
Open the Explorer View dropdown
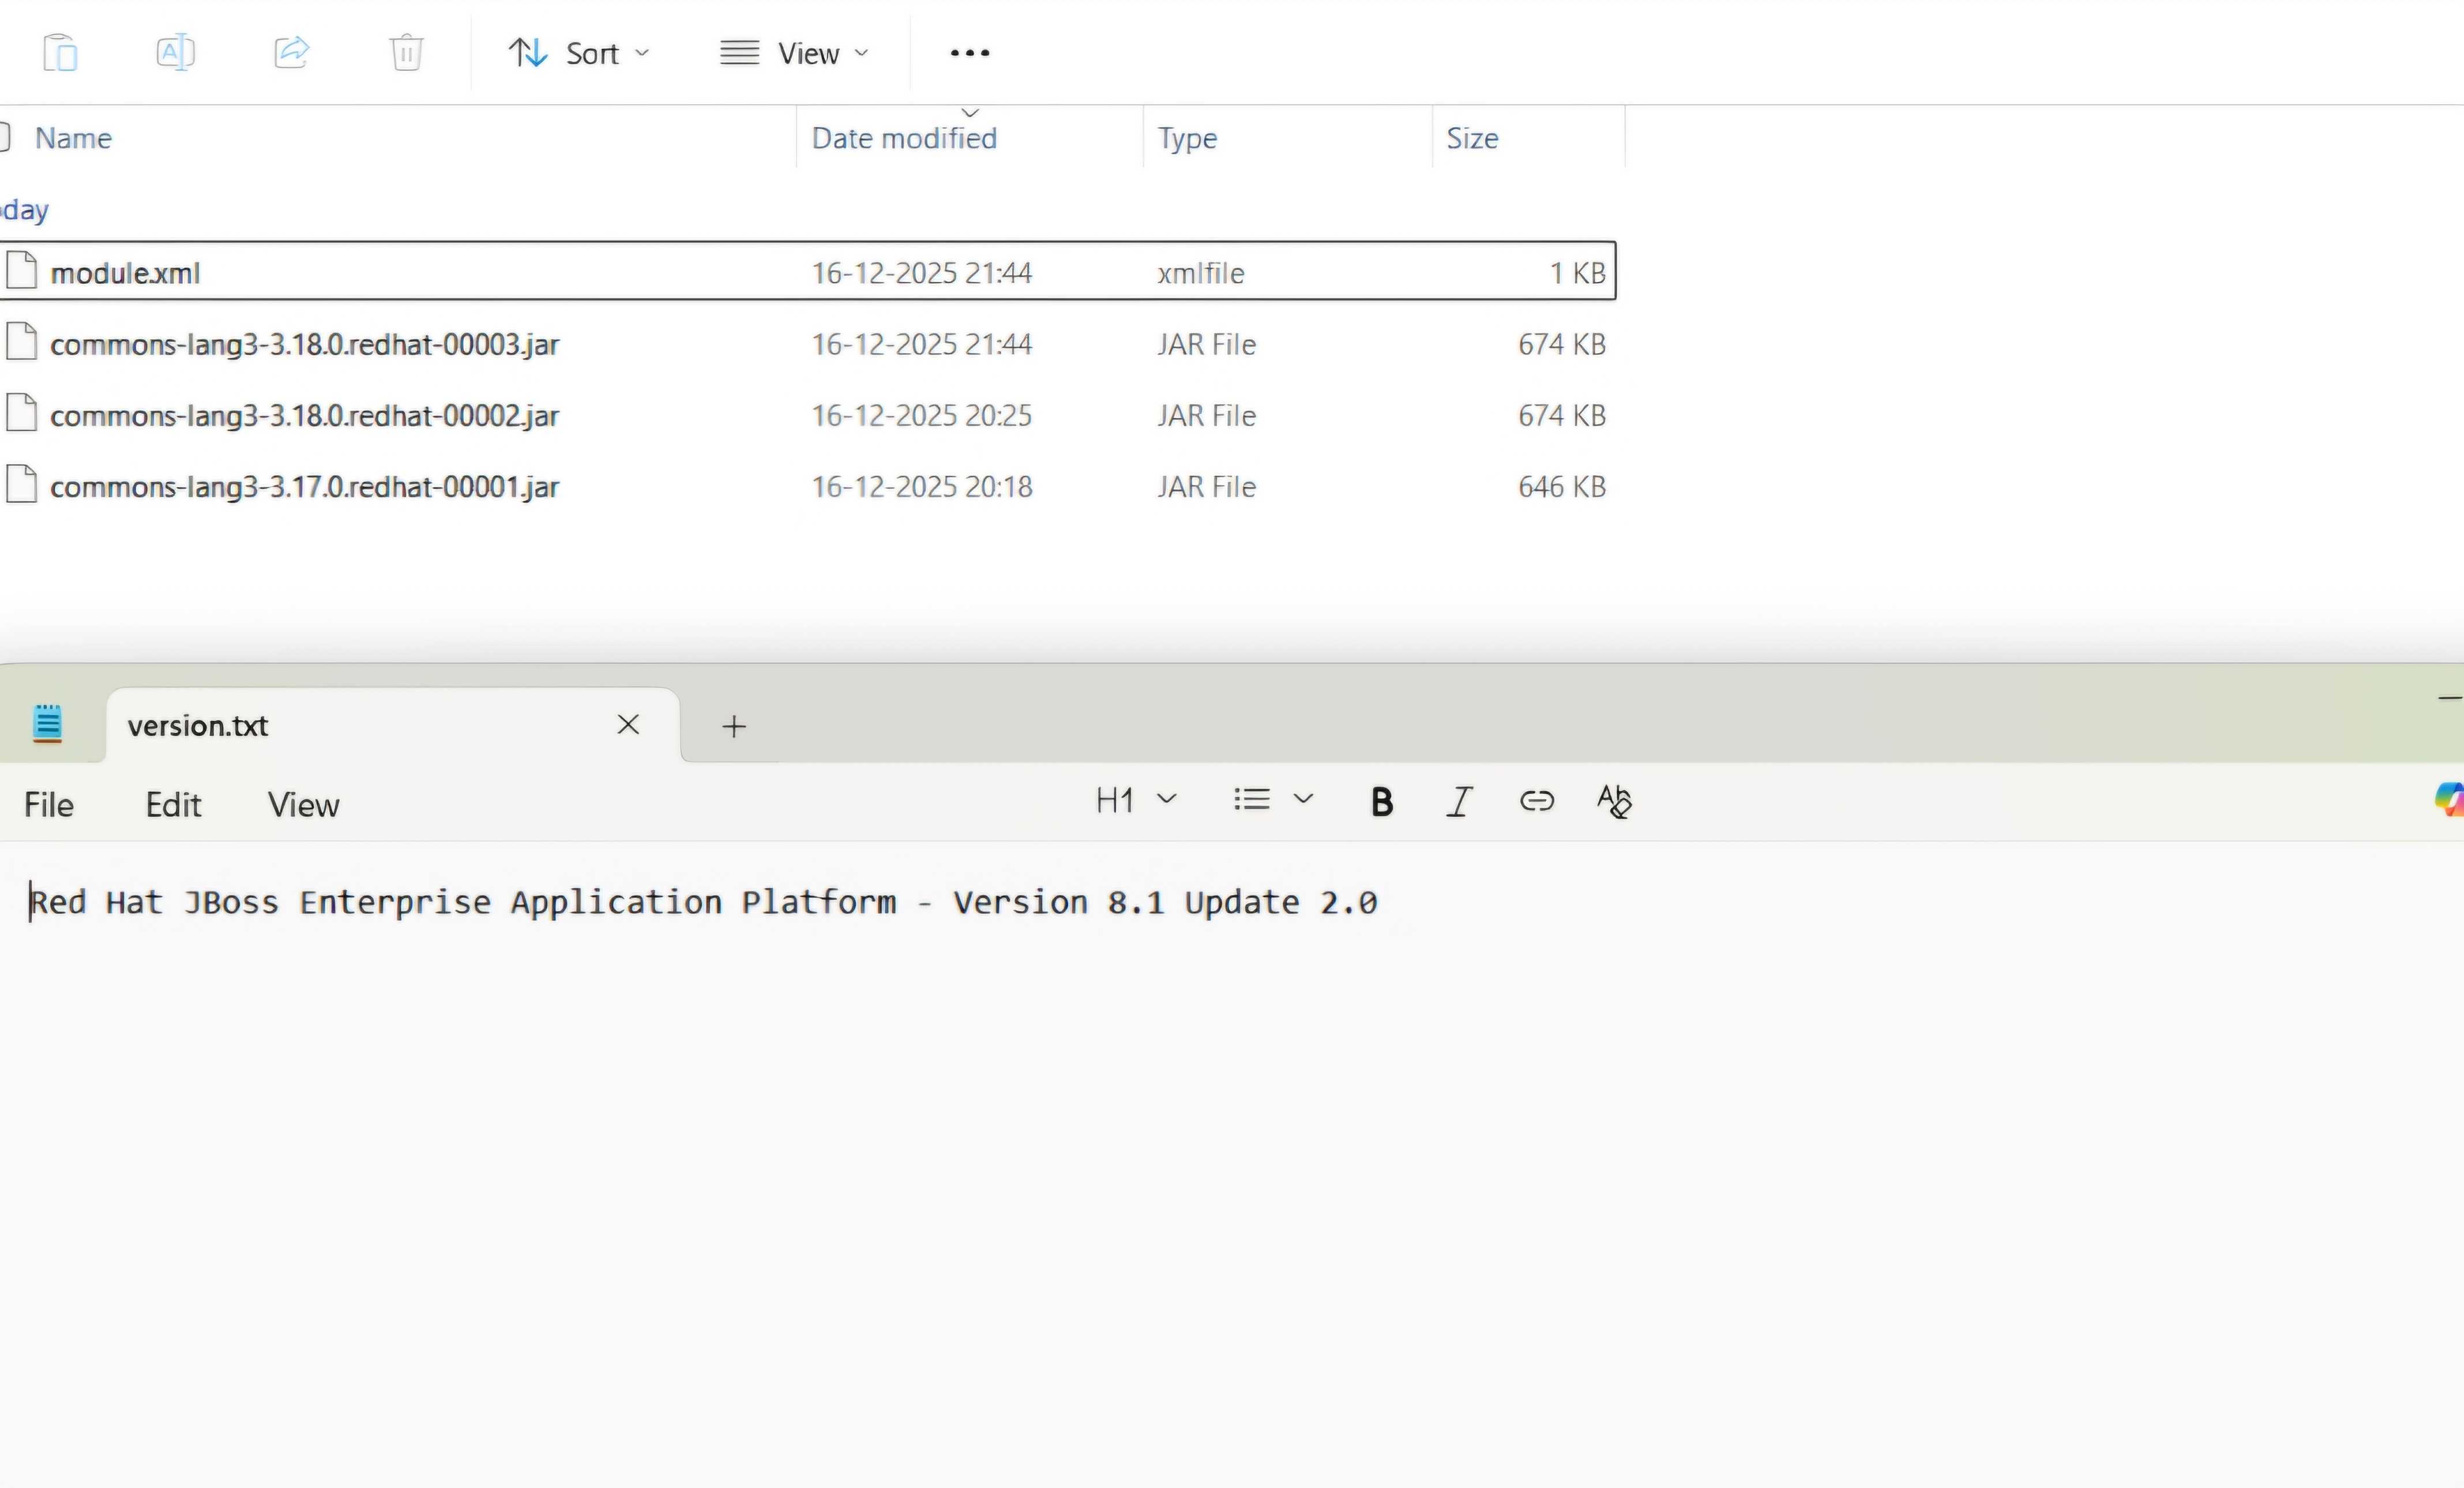coord(794,52)
